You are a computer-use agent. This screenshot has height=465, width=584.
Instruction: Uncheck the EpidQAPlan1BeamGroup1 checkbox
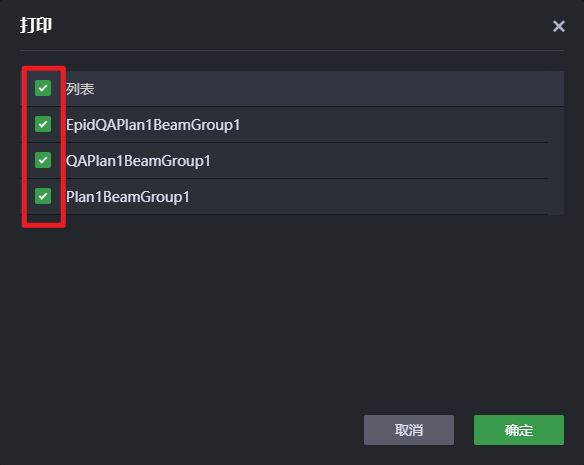tap(43, 124)
